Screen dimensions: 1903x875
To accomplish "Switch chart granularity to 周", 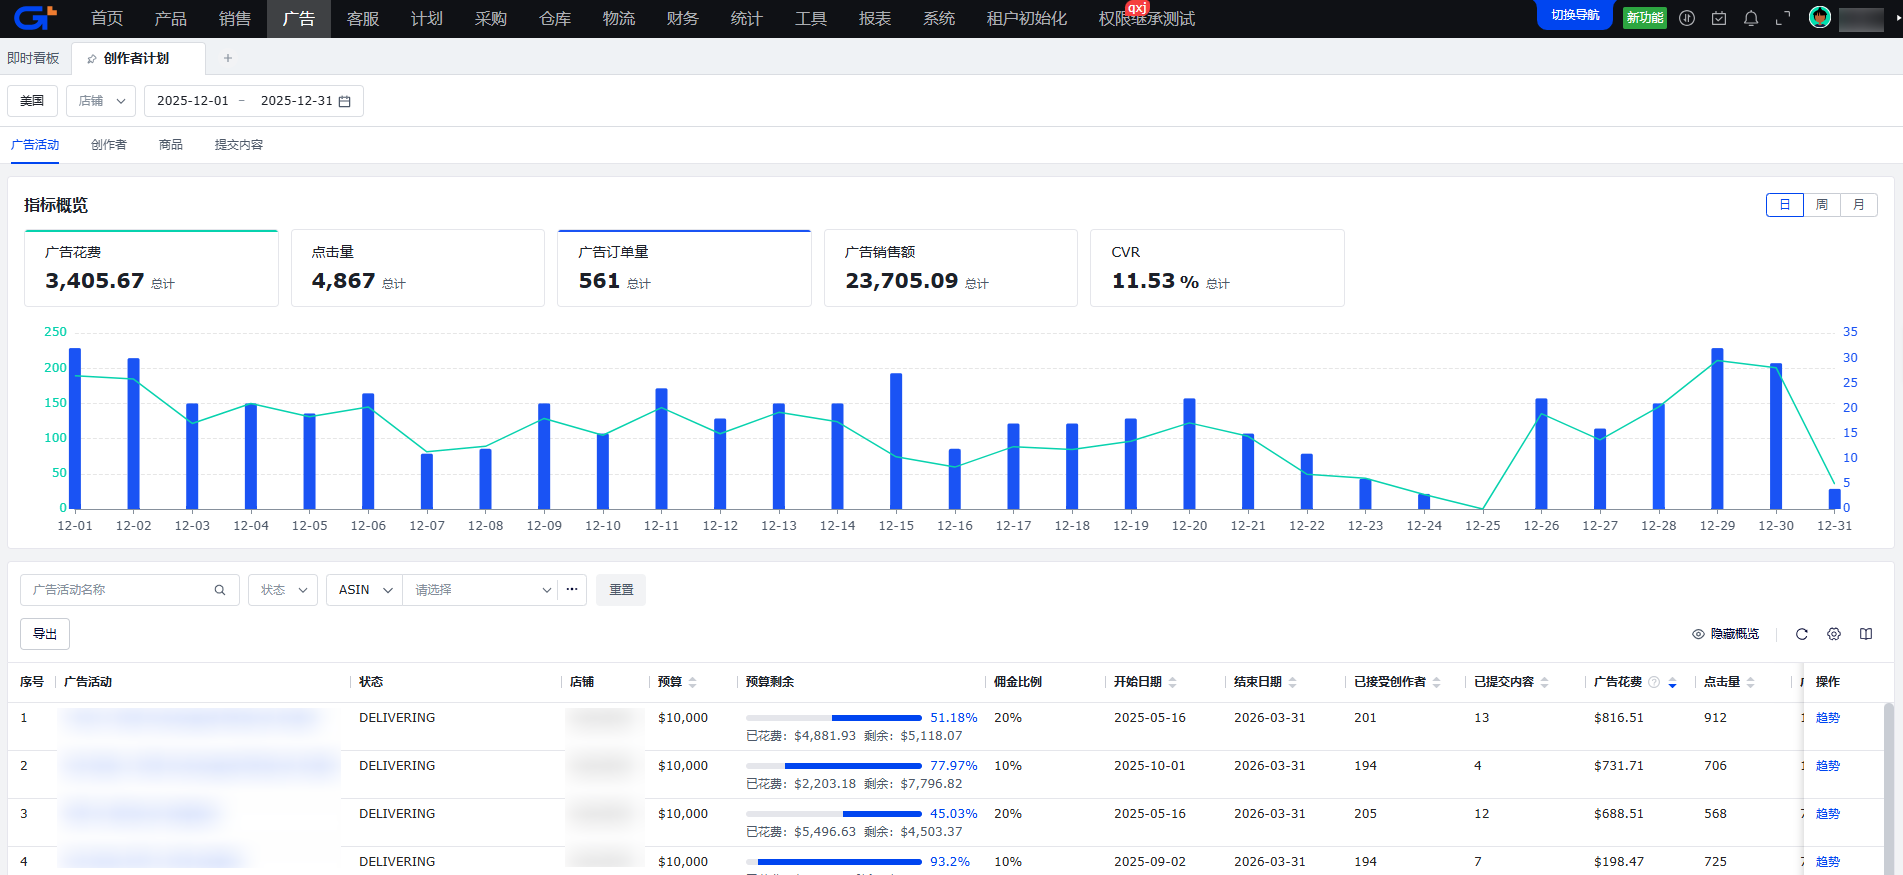I will coord(1822,205).
